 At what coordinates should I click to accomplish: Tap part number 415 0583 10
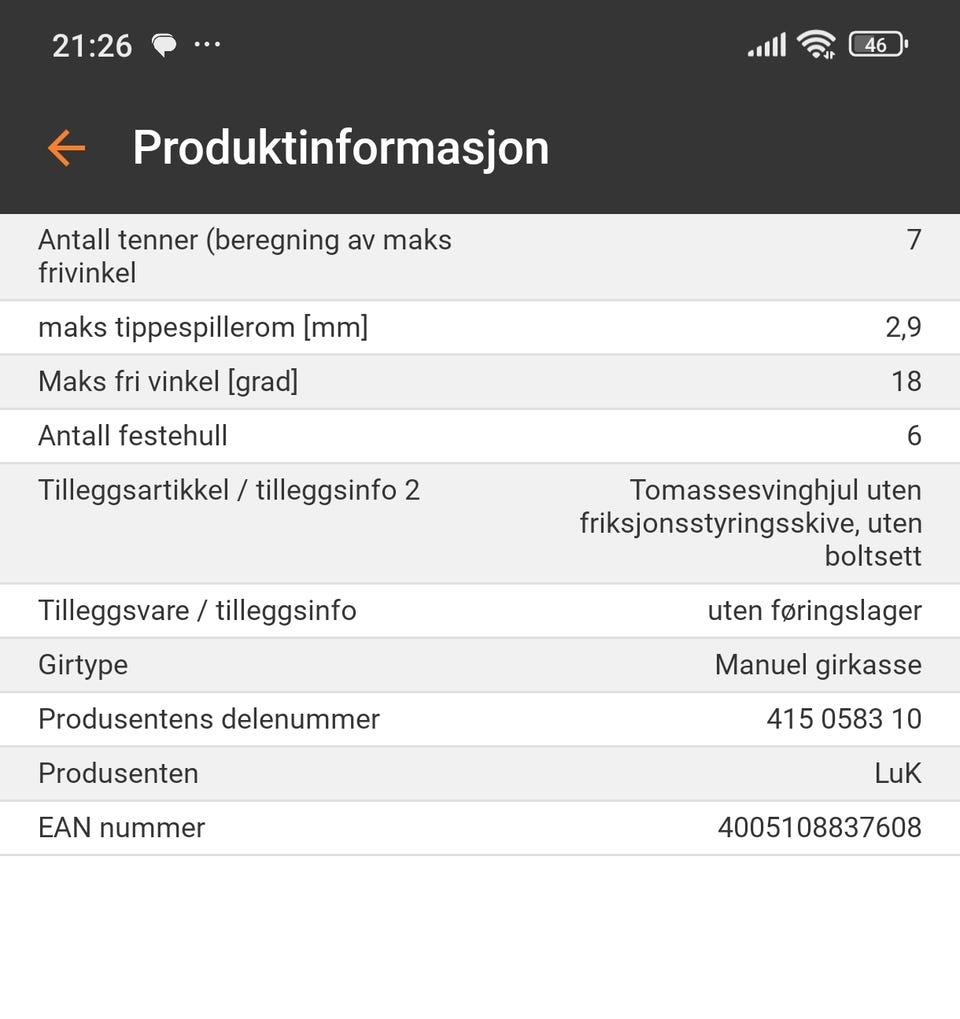(844, 719)
